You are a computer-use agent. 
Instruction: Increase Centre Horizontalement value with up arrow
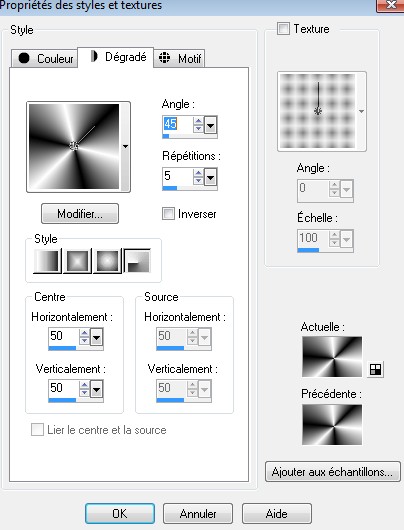84,333
